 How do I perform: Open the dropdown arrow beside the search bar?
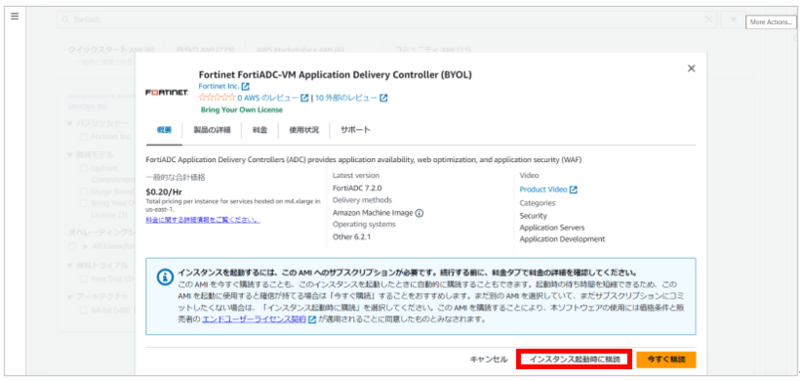[x=733, y=19]
